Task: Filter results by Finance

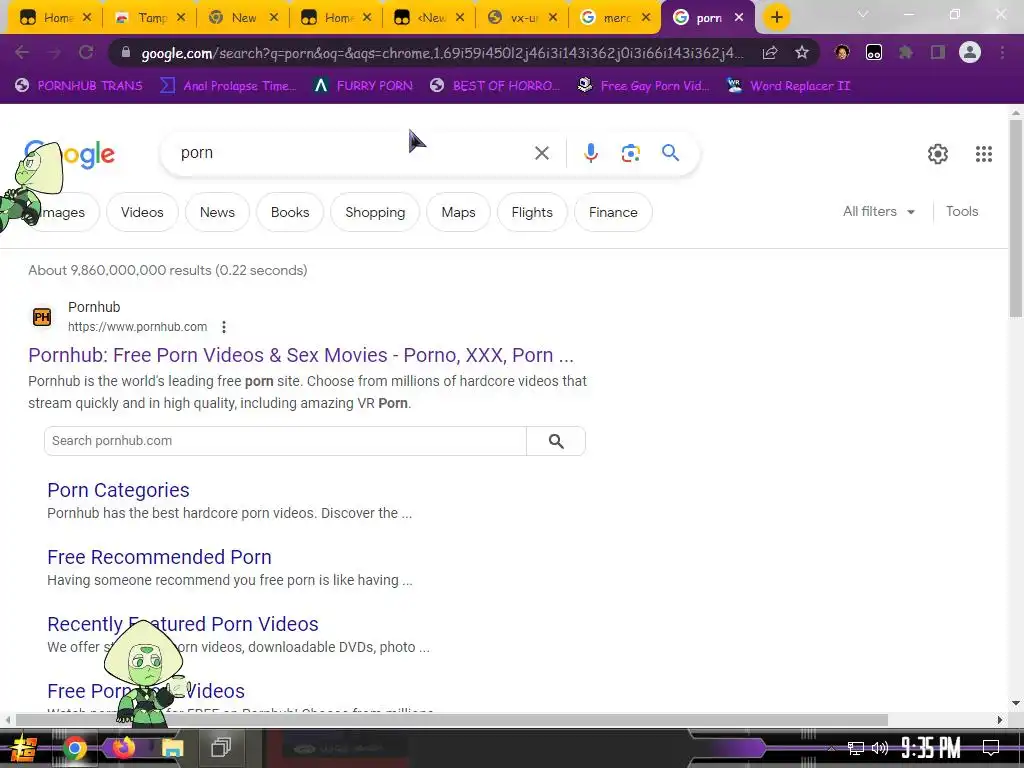Action: [x=613, y=212]
